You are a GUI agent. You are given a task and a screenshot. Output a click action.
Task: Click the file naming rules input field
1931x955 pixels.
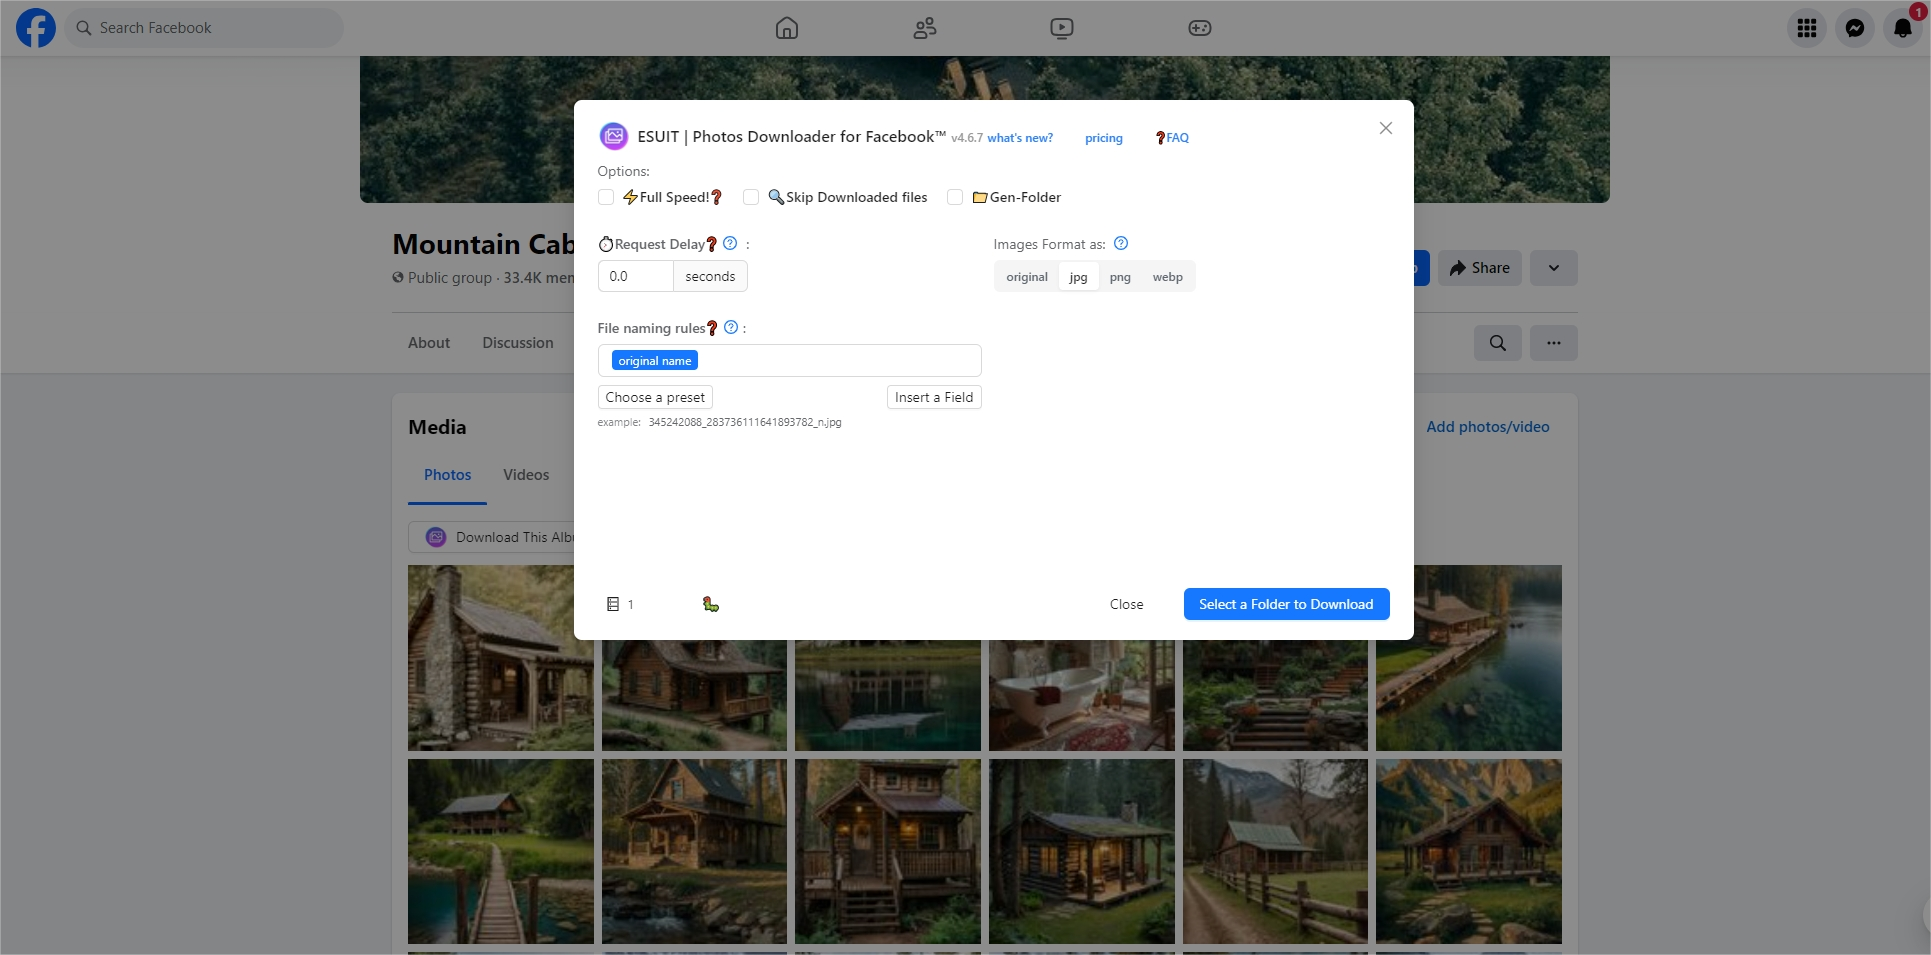click(x=789, y=360)
